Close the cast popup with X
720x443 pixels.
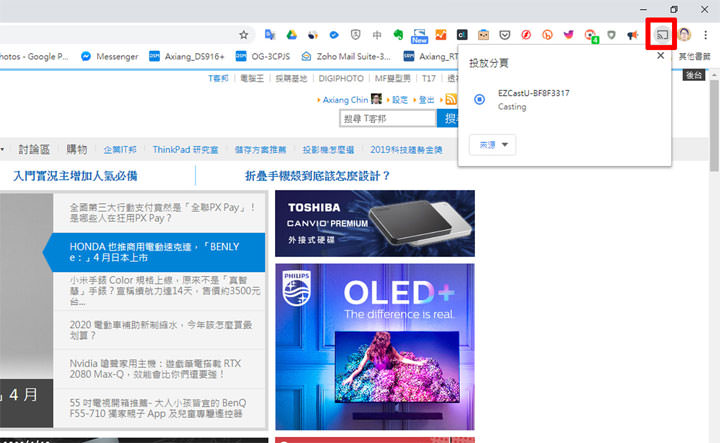tap(660, 56)
